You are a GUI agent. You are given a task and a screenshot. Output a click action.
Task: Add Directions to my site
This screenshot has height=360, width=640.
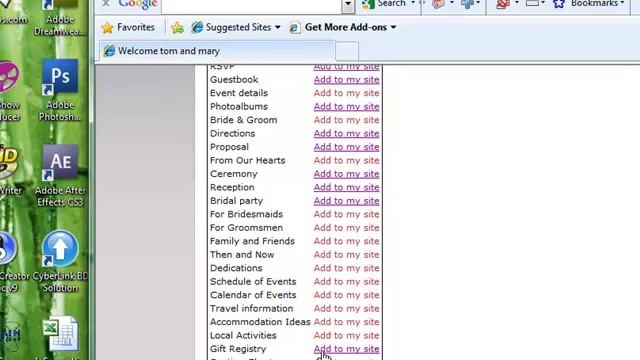[x=347, y=133]
